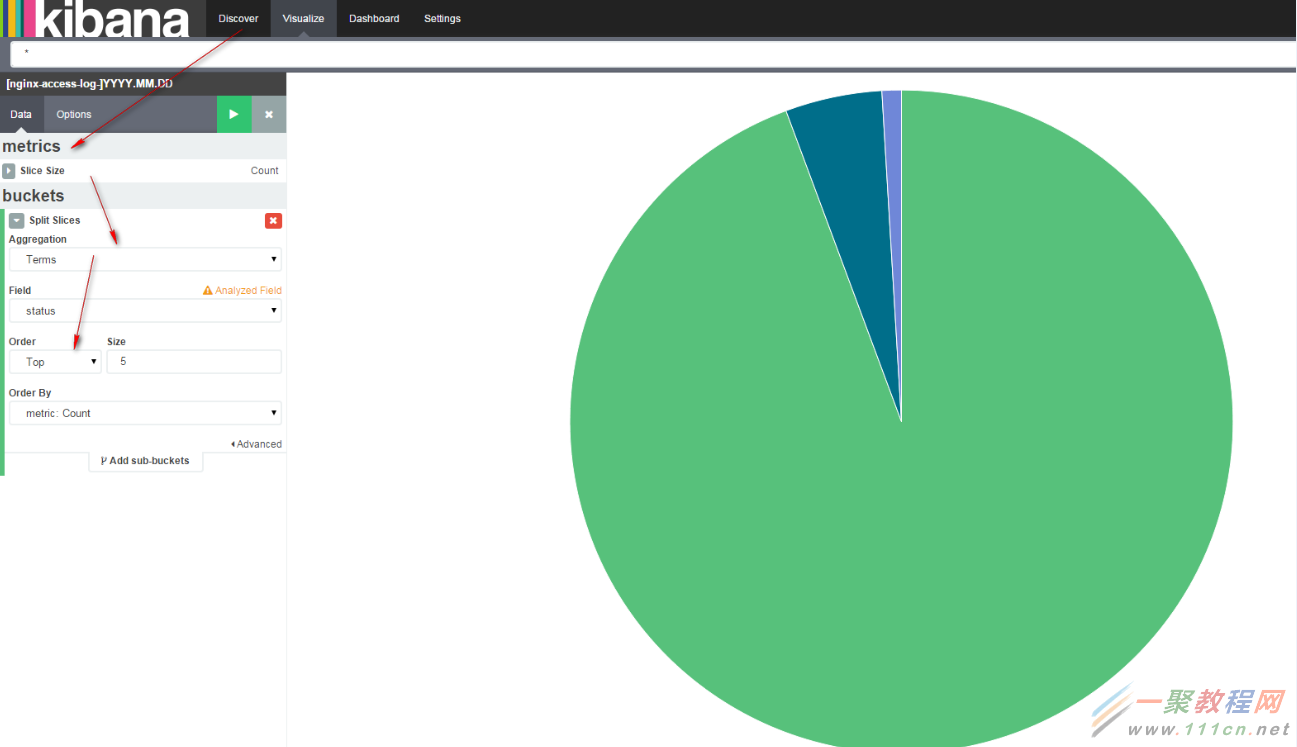Click the Kibana logo
Screen dimensions: 1297x747
pos(96,18)
